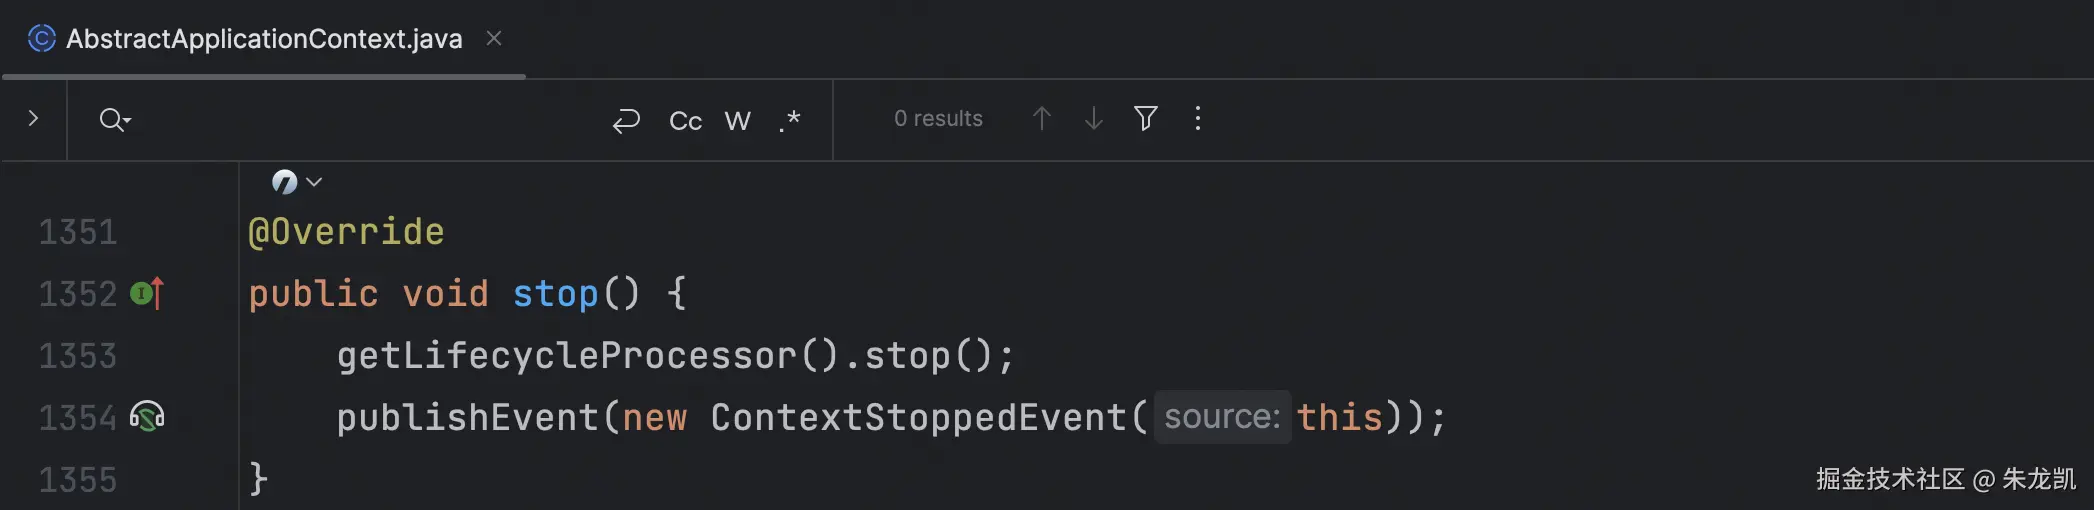This screenshot has height=510, width=2094.
Task: Click the gutter icon on line 1354
Action: click(x=147, y=416)
